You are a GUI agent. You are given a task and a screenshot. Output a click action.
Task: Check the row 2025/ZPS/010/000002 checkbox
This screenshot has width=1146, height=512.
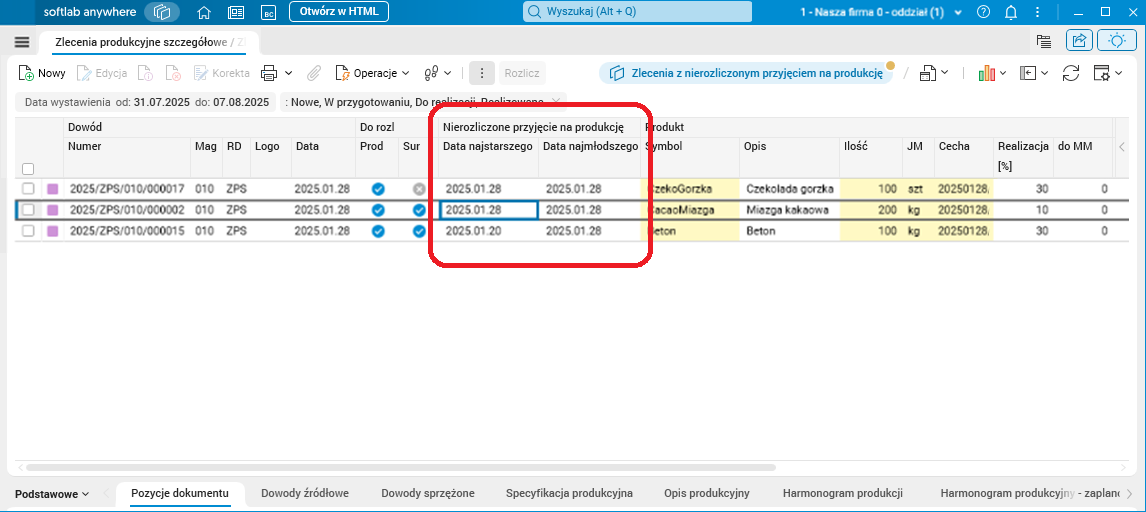point(28,210)
